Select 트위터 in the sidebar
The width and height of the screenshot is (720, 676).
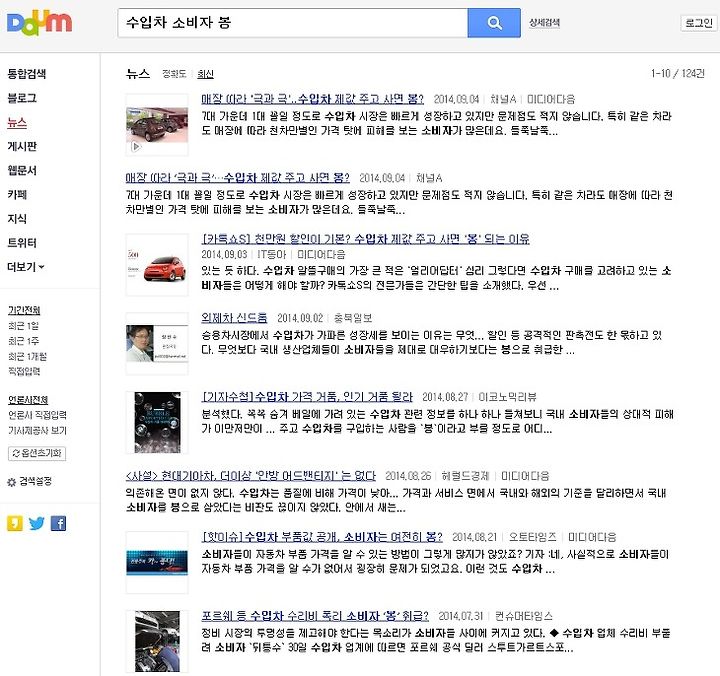coord(22,243)
